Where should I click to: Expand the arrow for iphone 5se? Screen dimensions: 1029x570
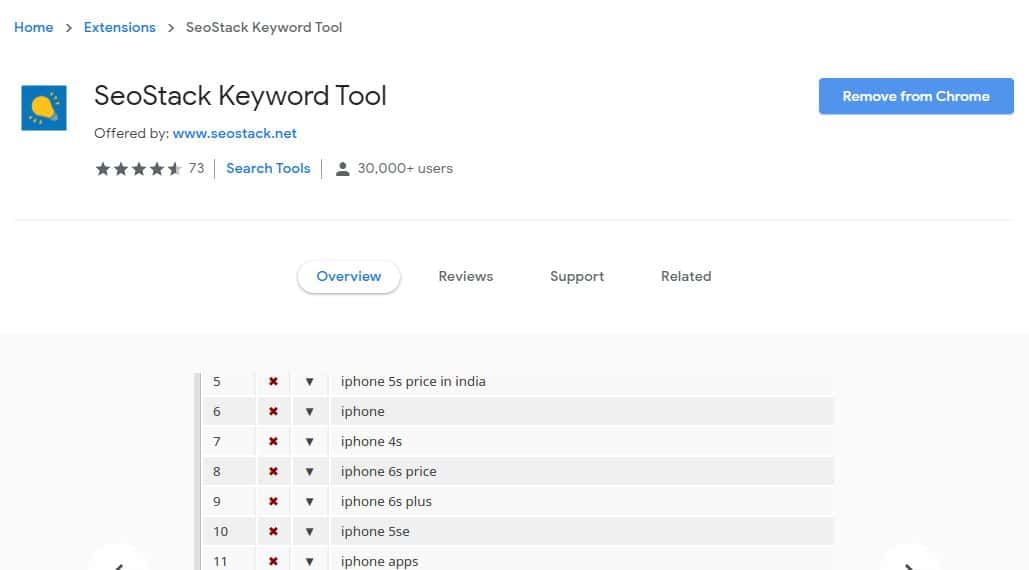tap(309, 532)
